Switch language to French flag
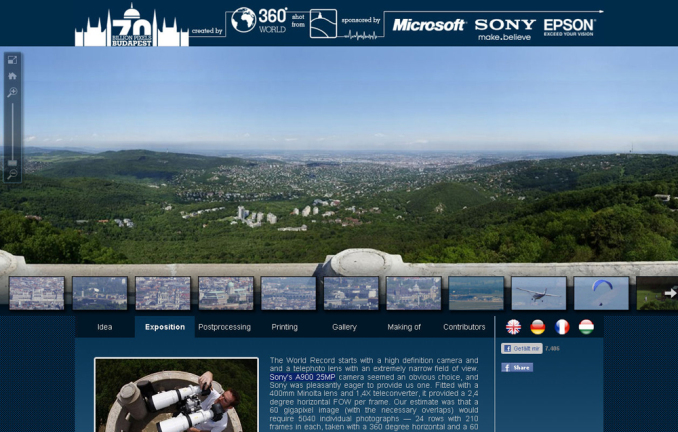This screenshot has height=432, width=678. tap(562, 327)
